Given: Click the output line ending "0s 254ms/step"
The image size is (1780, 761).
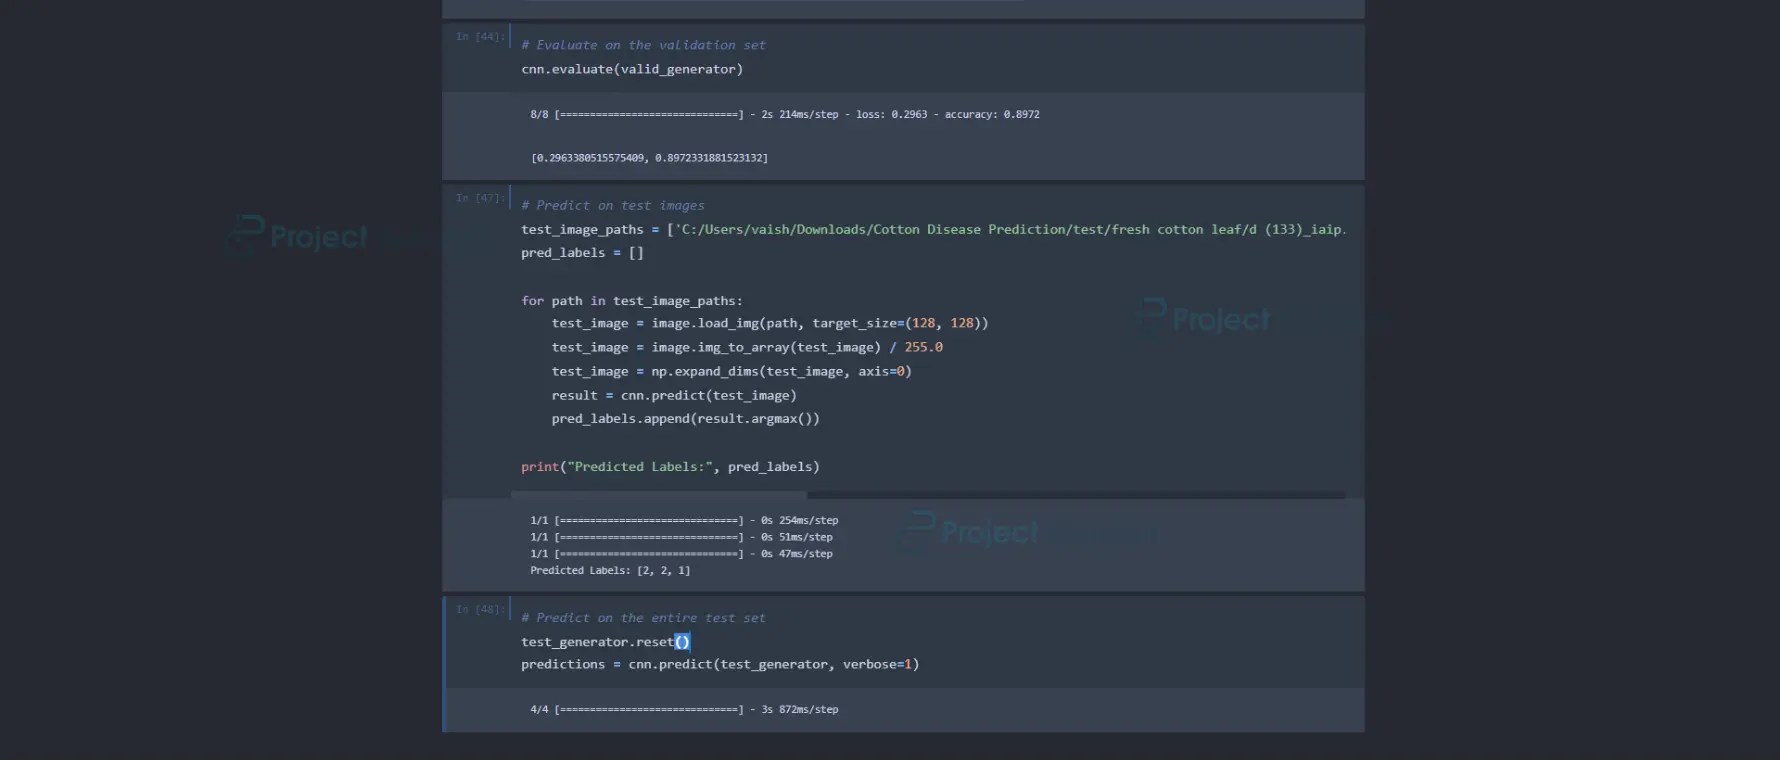Looking at the screenshot, I should point(684,521).
